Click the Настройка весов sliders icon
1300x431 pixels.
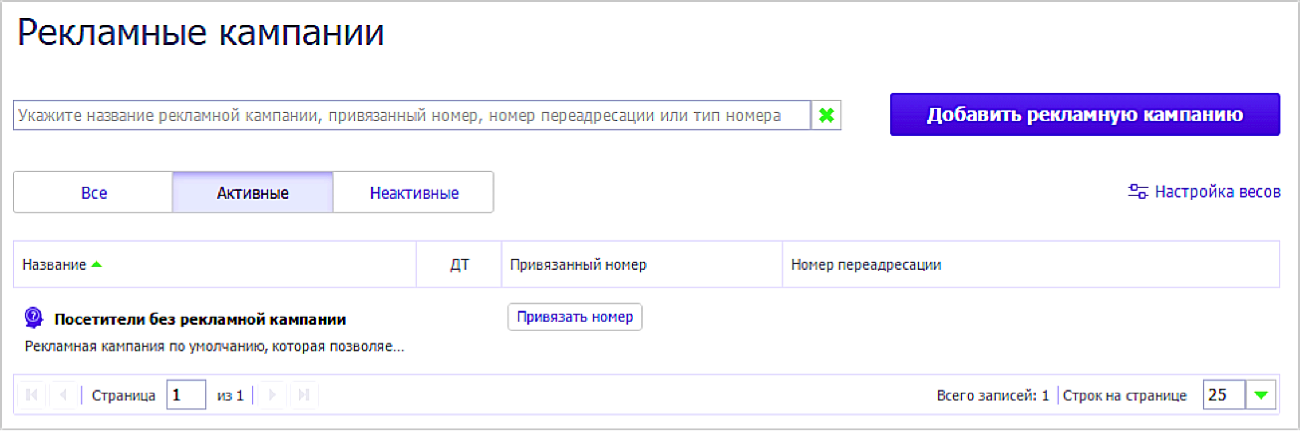[x=1137, y=192]
